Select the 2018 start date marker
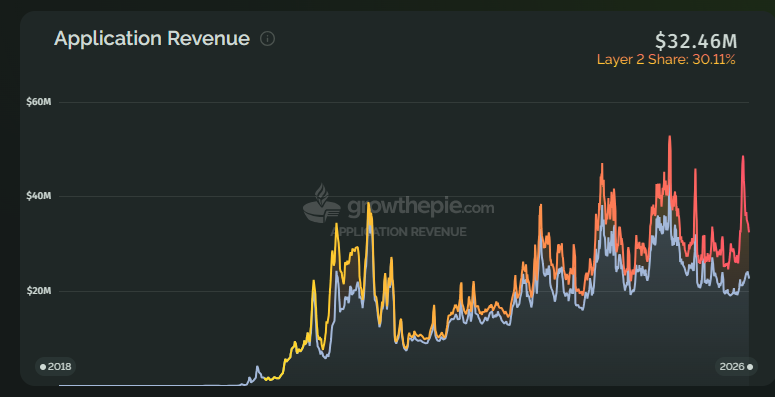Screen dimensions: 775x401 (x=55, y=367)
